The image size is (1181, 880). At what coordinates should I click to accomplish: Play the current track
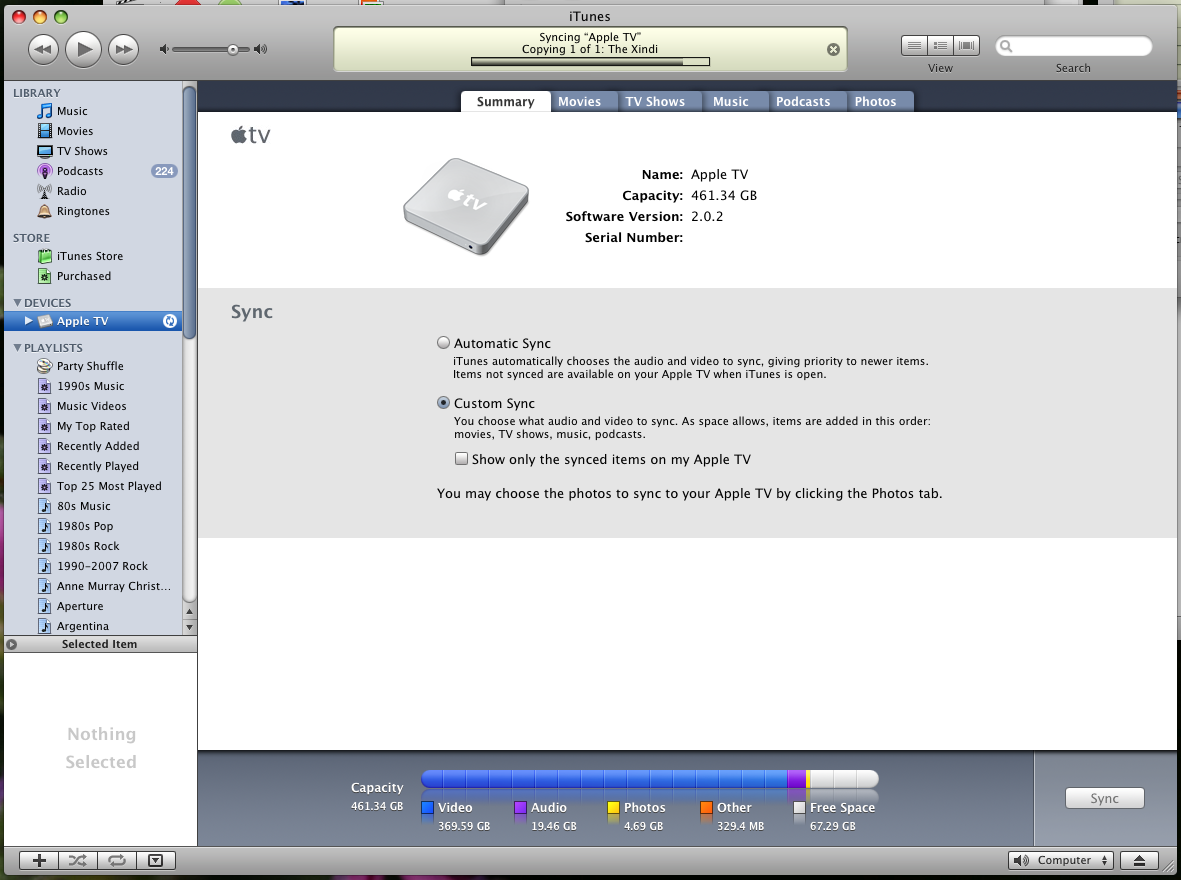coord(83,50)
